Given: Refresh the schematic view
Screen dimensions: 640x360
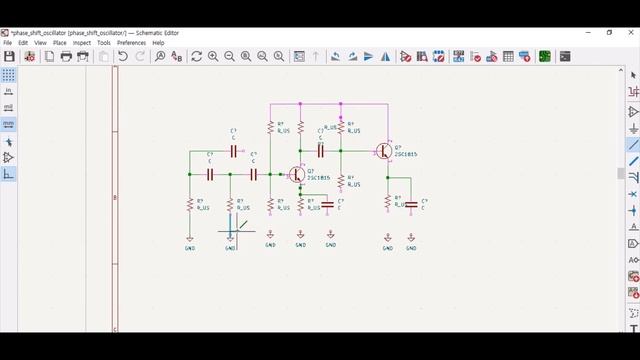Looking at the screenshot, I should pos(197,56).
